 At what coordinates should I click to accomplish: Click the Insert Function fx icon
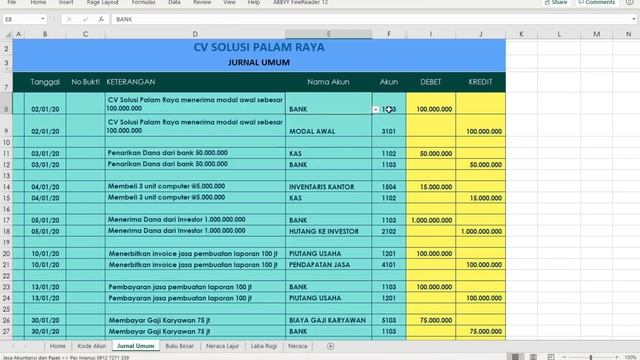[101, 19]
